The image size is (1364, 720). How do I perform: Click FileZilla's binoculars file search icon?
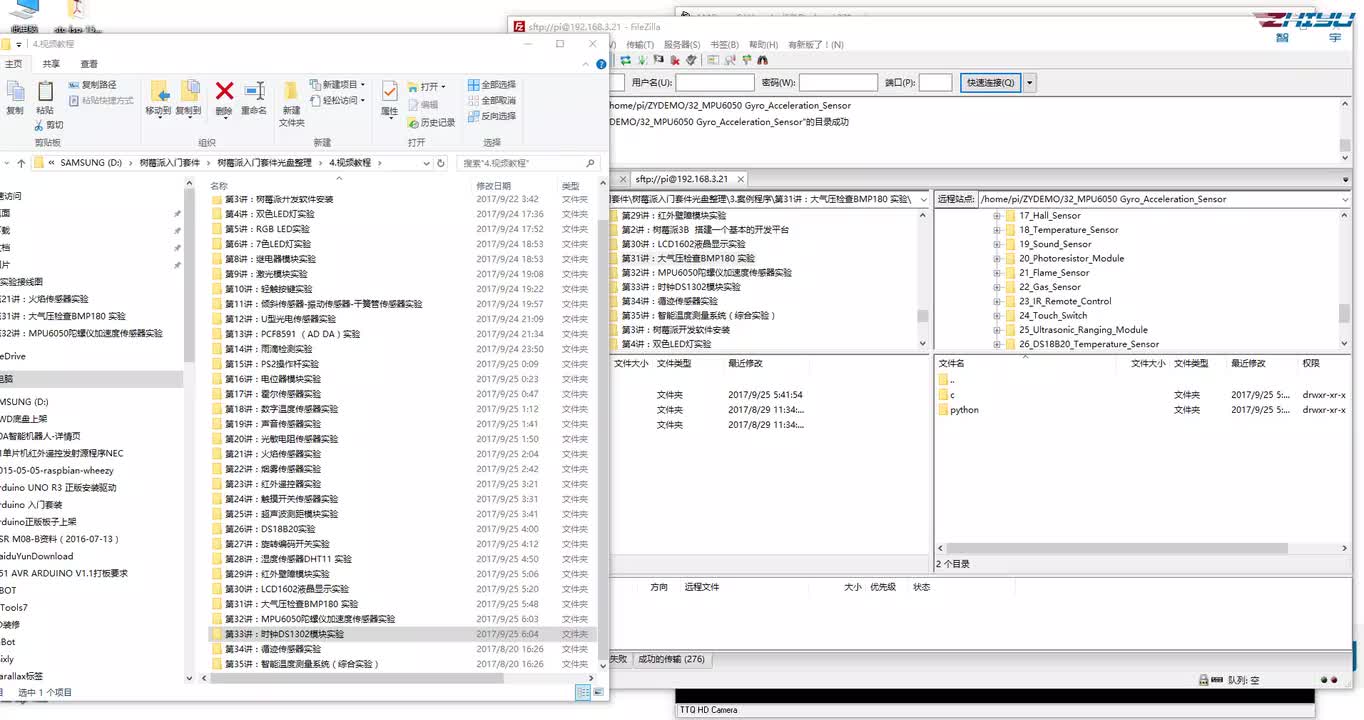[762, 60]
